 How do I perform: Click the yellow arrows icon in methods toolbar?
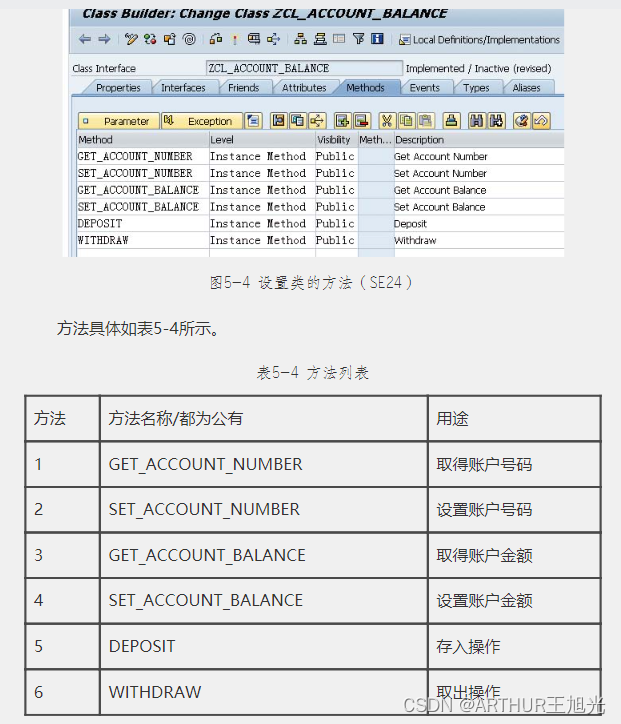(x=317, y=121)
